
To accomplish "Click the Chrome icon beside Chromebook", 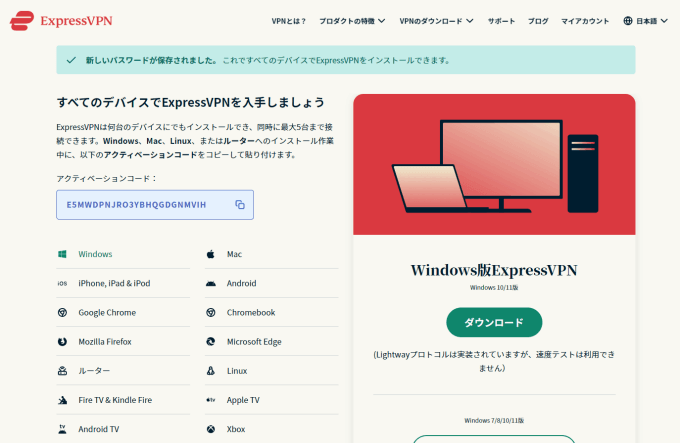I will pos(211,313).
